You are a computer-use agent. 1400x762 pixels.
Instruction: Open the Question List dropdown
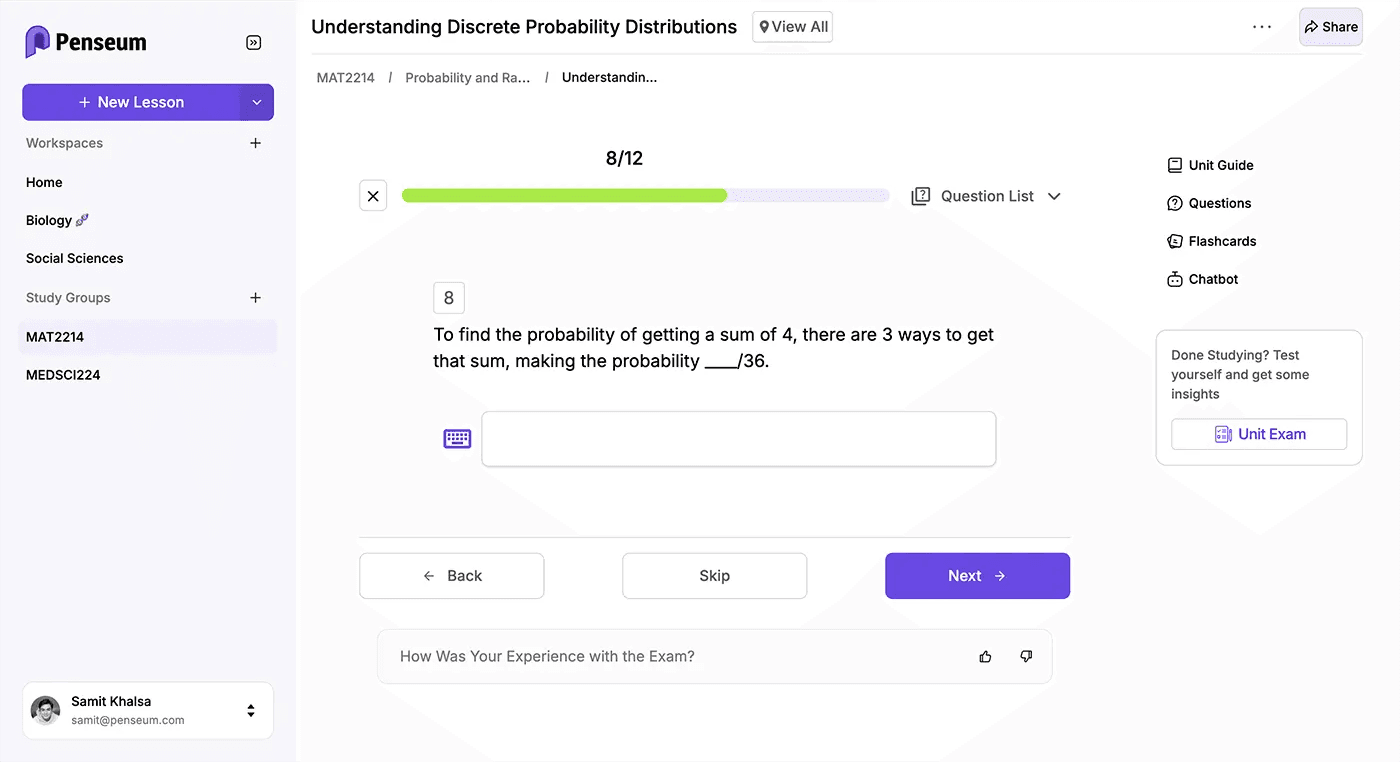[1054, 196]
